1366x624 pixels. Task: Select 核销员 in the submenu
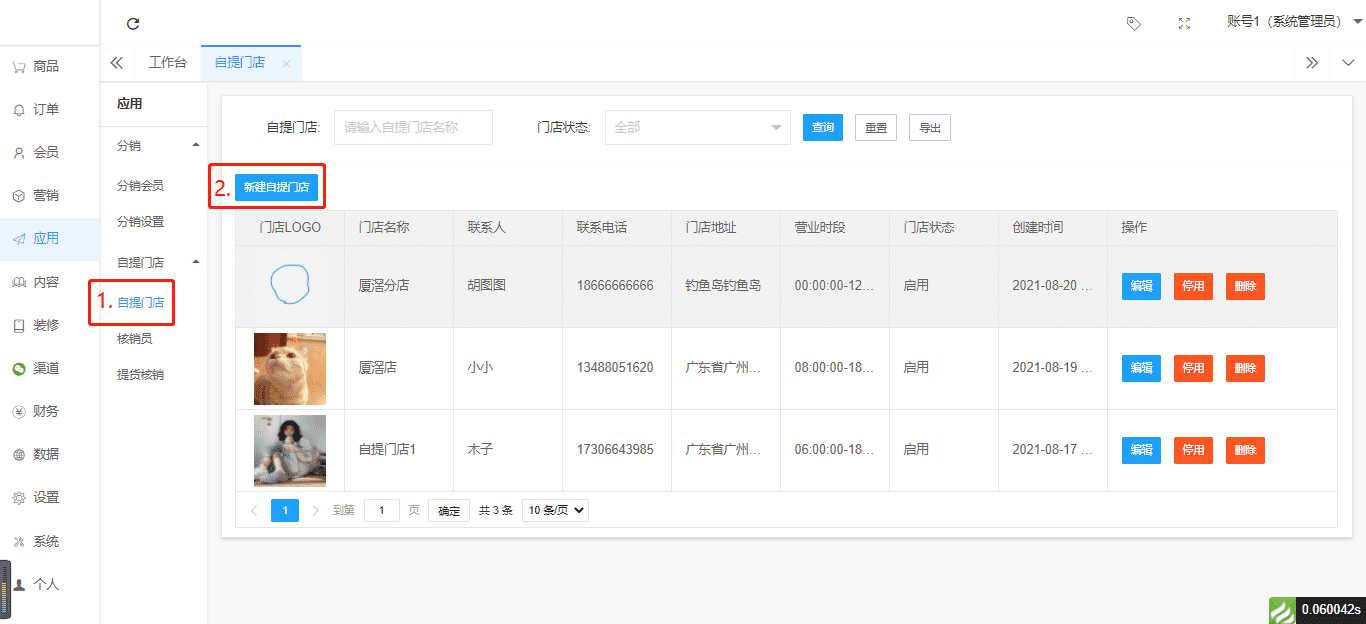pos(135,339)
